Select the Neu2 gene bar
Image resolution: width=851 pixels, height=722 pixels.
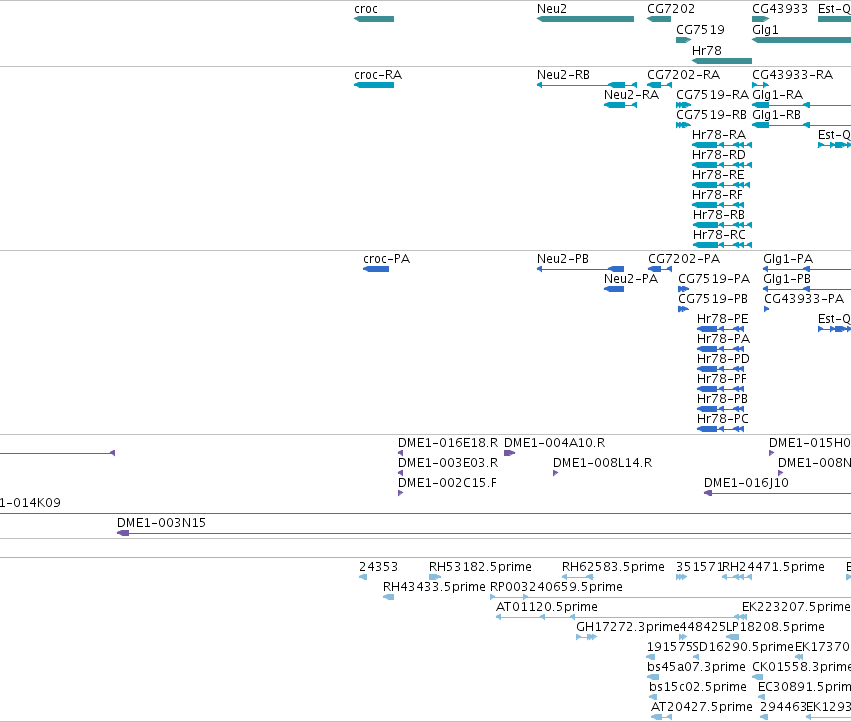[x=585, y=19]
